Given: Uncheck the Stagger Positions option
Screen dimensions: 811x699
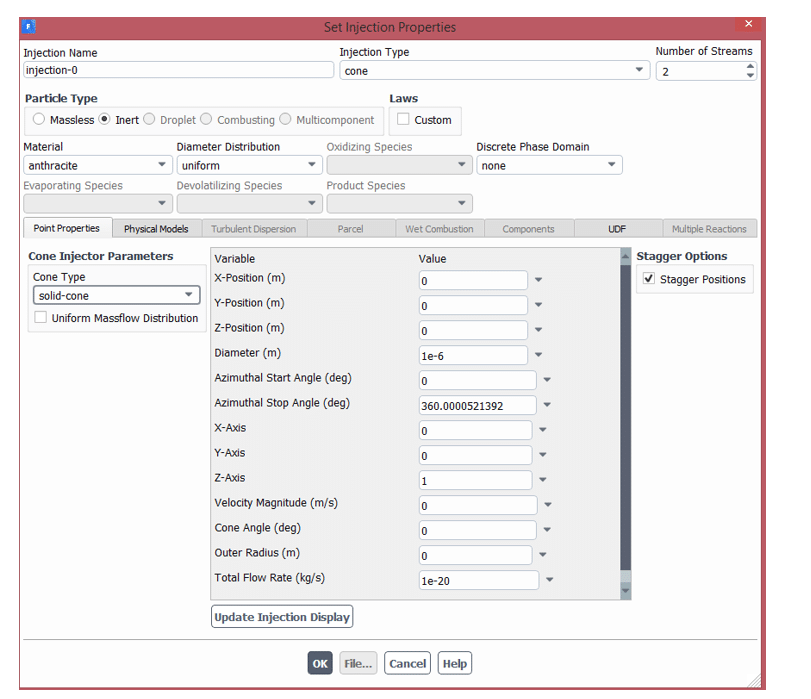Looking at the screenshot, I should [649, 279].
